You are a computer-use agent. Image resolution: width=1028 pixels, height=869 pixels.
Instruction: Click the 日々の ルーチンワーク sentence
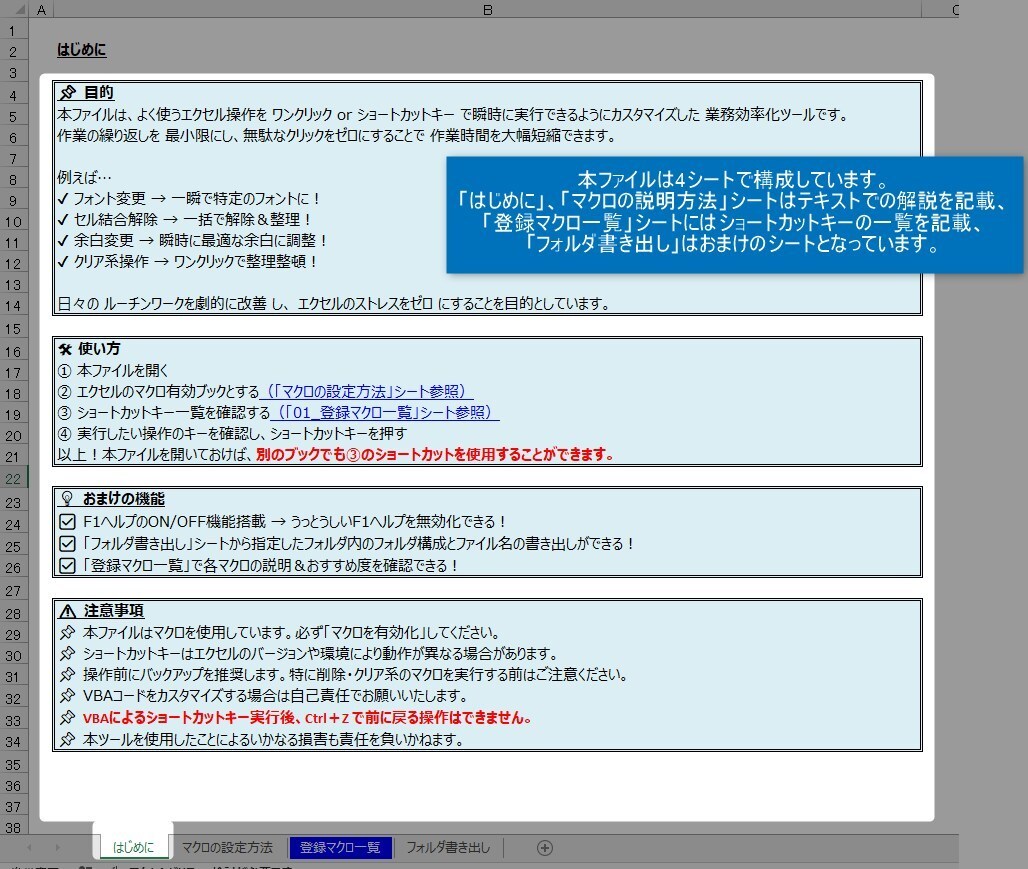click(334, 303)
